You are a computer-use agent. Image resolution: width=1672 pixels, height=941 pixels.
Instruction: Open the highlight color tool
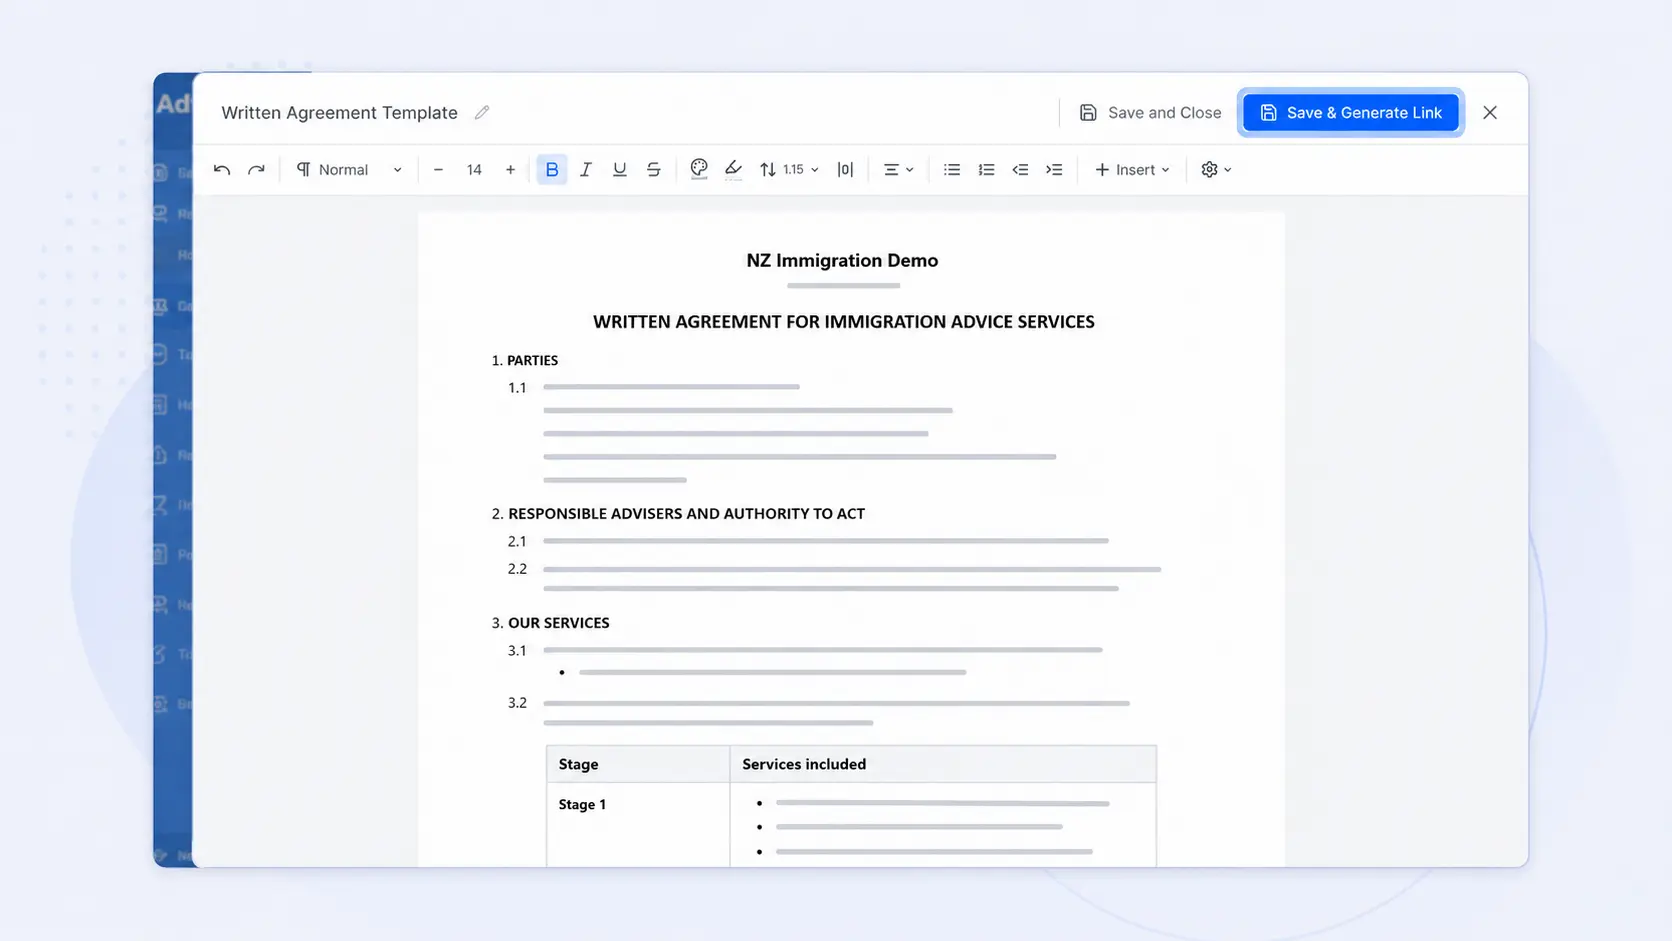(x=733, y=170)
